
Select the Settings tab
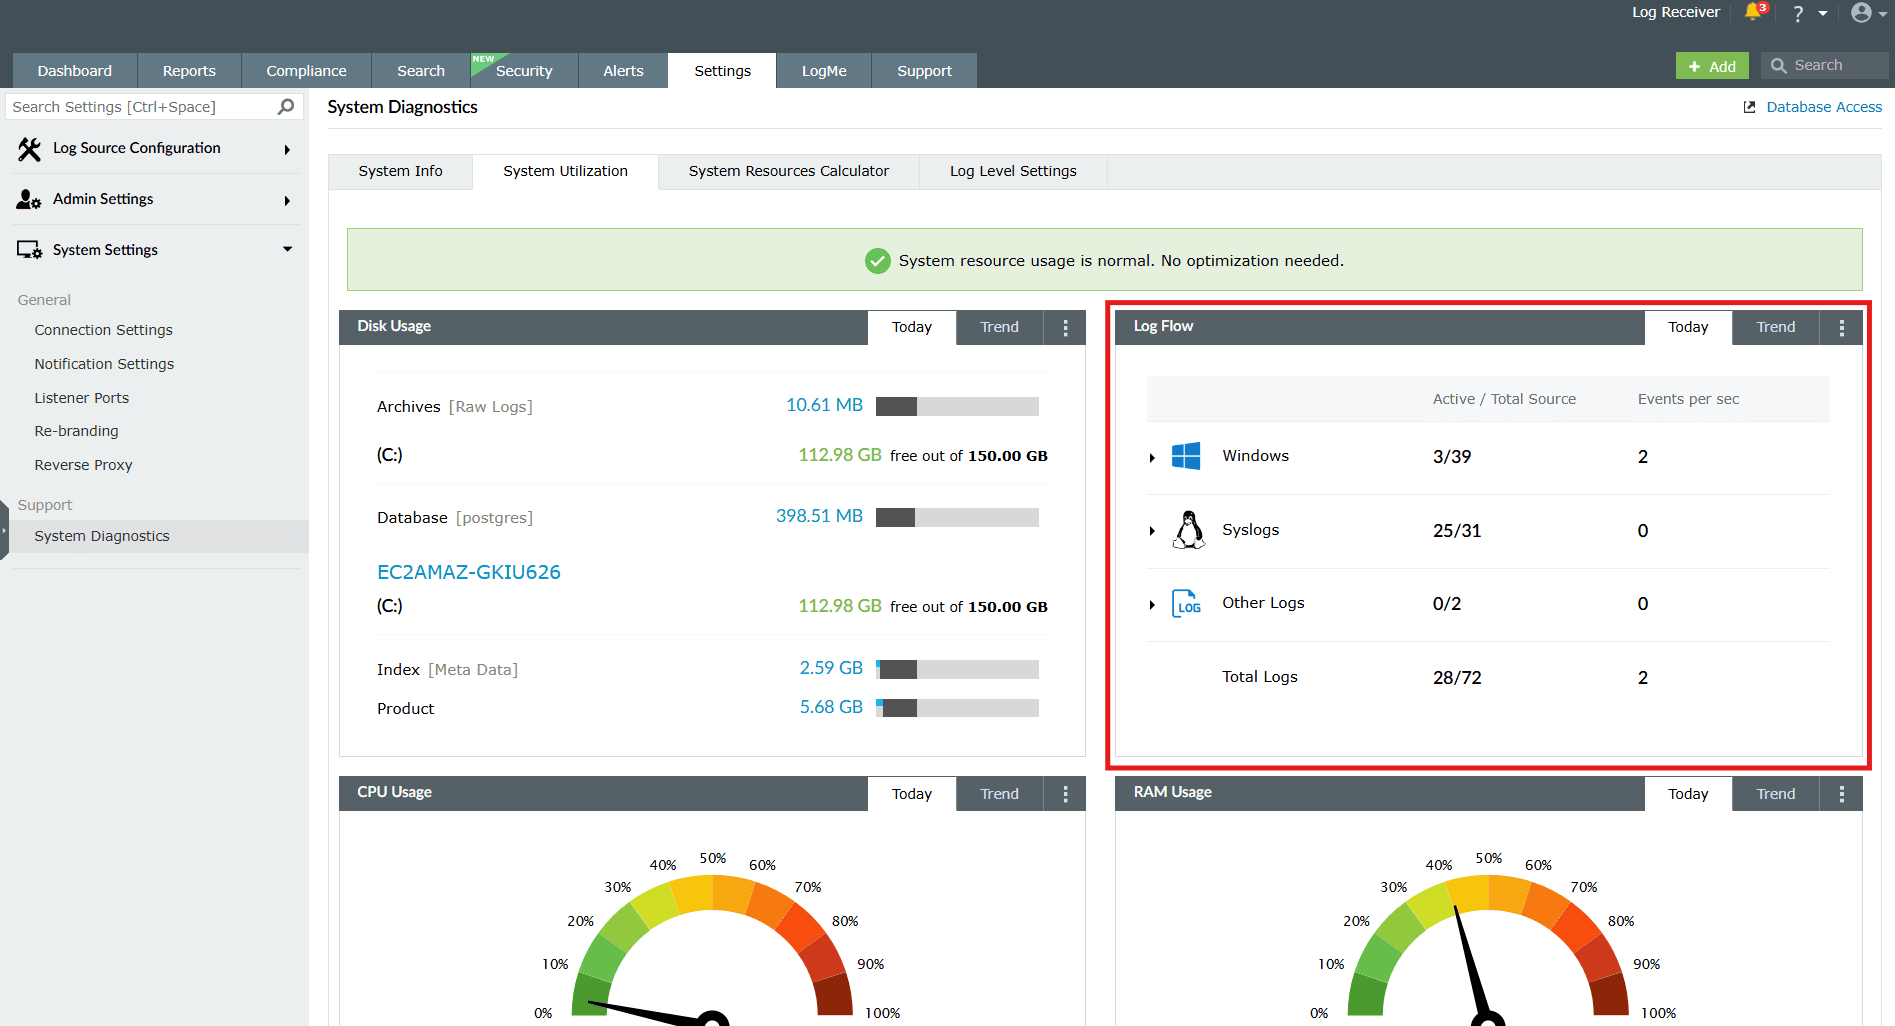(x=722, y=71)
